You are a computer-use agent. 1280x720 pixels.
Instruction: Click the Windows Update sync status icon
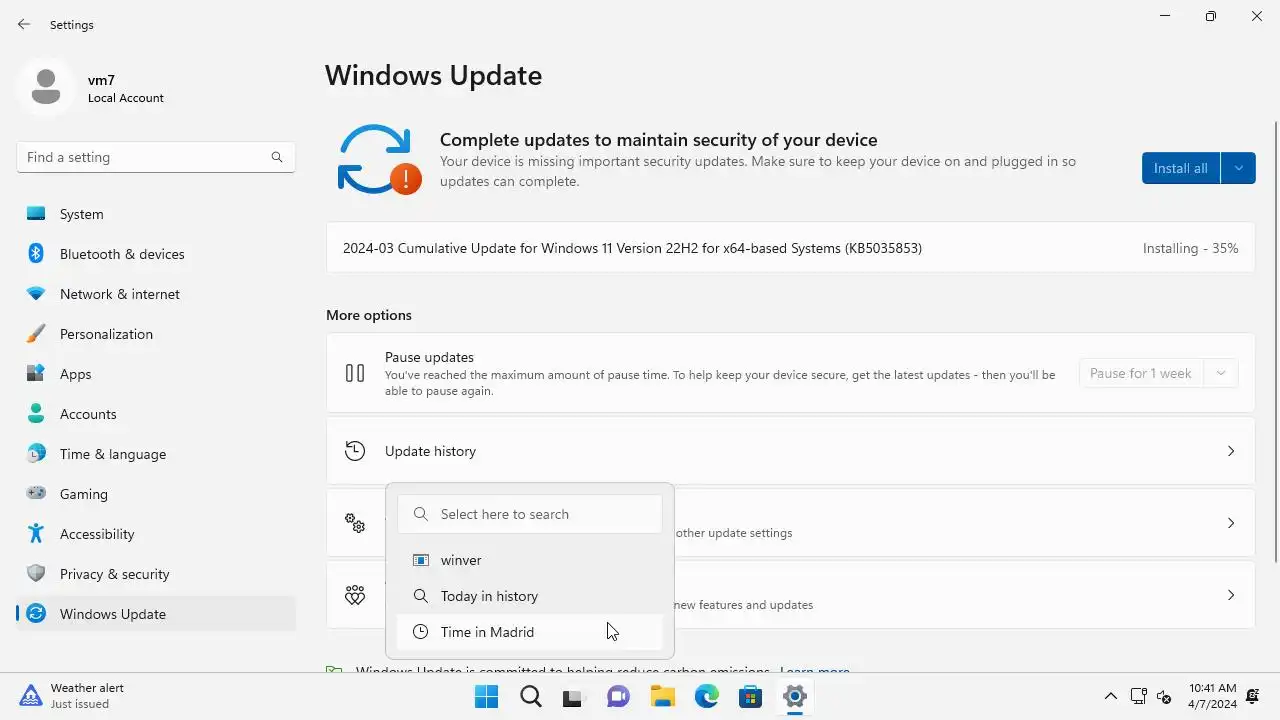(378, 159)
